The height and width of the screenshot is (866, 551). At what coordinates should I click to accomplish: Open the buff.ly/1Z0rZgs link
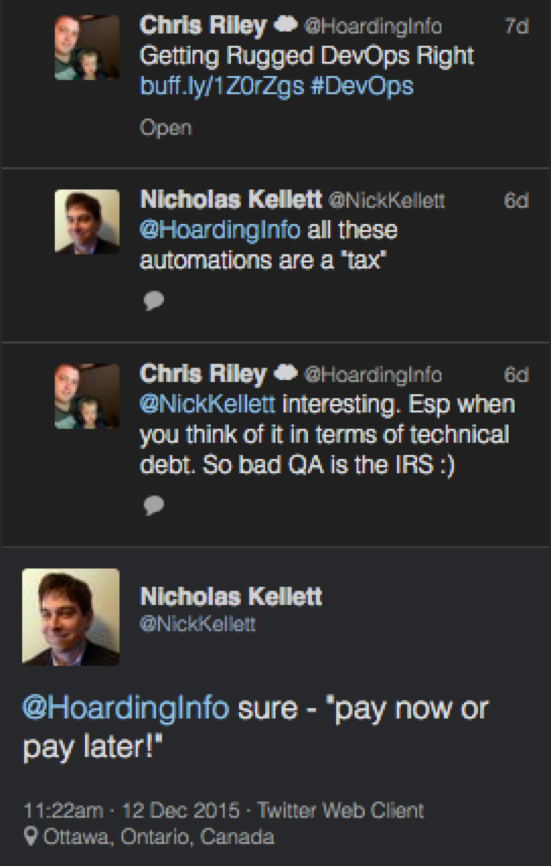coord(221,86)
